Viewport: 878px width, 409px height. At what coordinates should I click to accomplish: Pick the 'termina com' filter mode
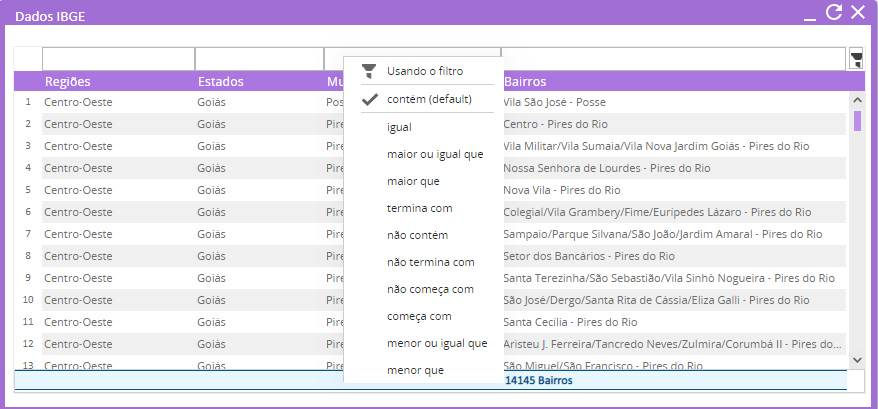coord(419,208)
